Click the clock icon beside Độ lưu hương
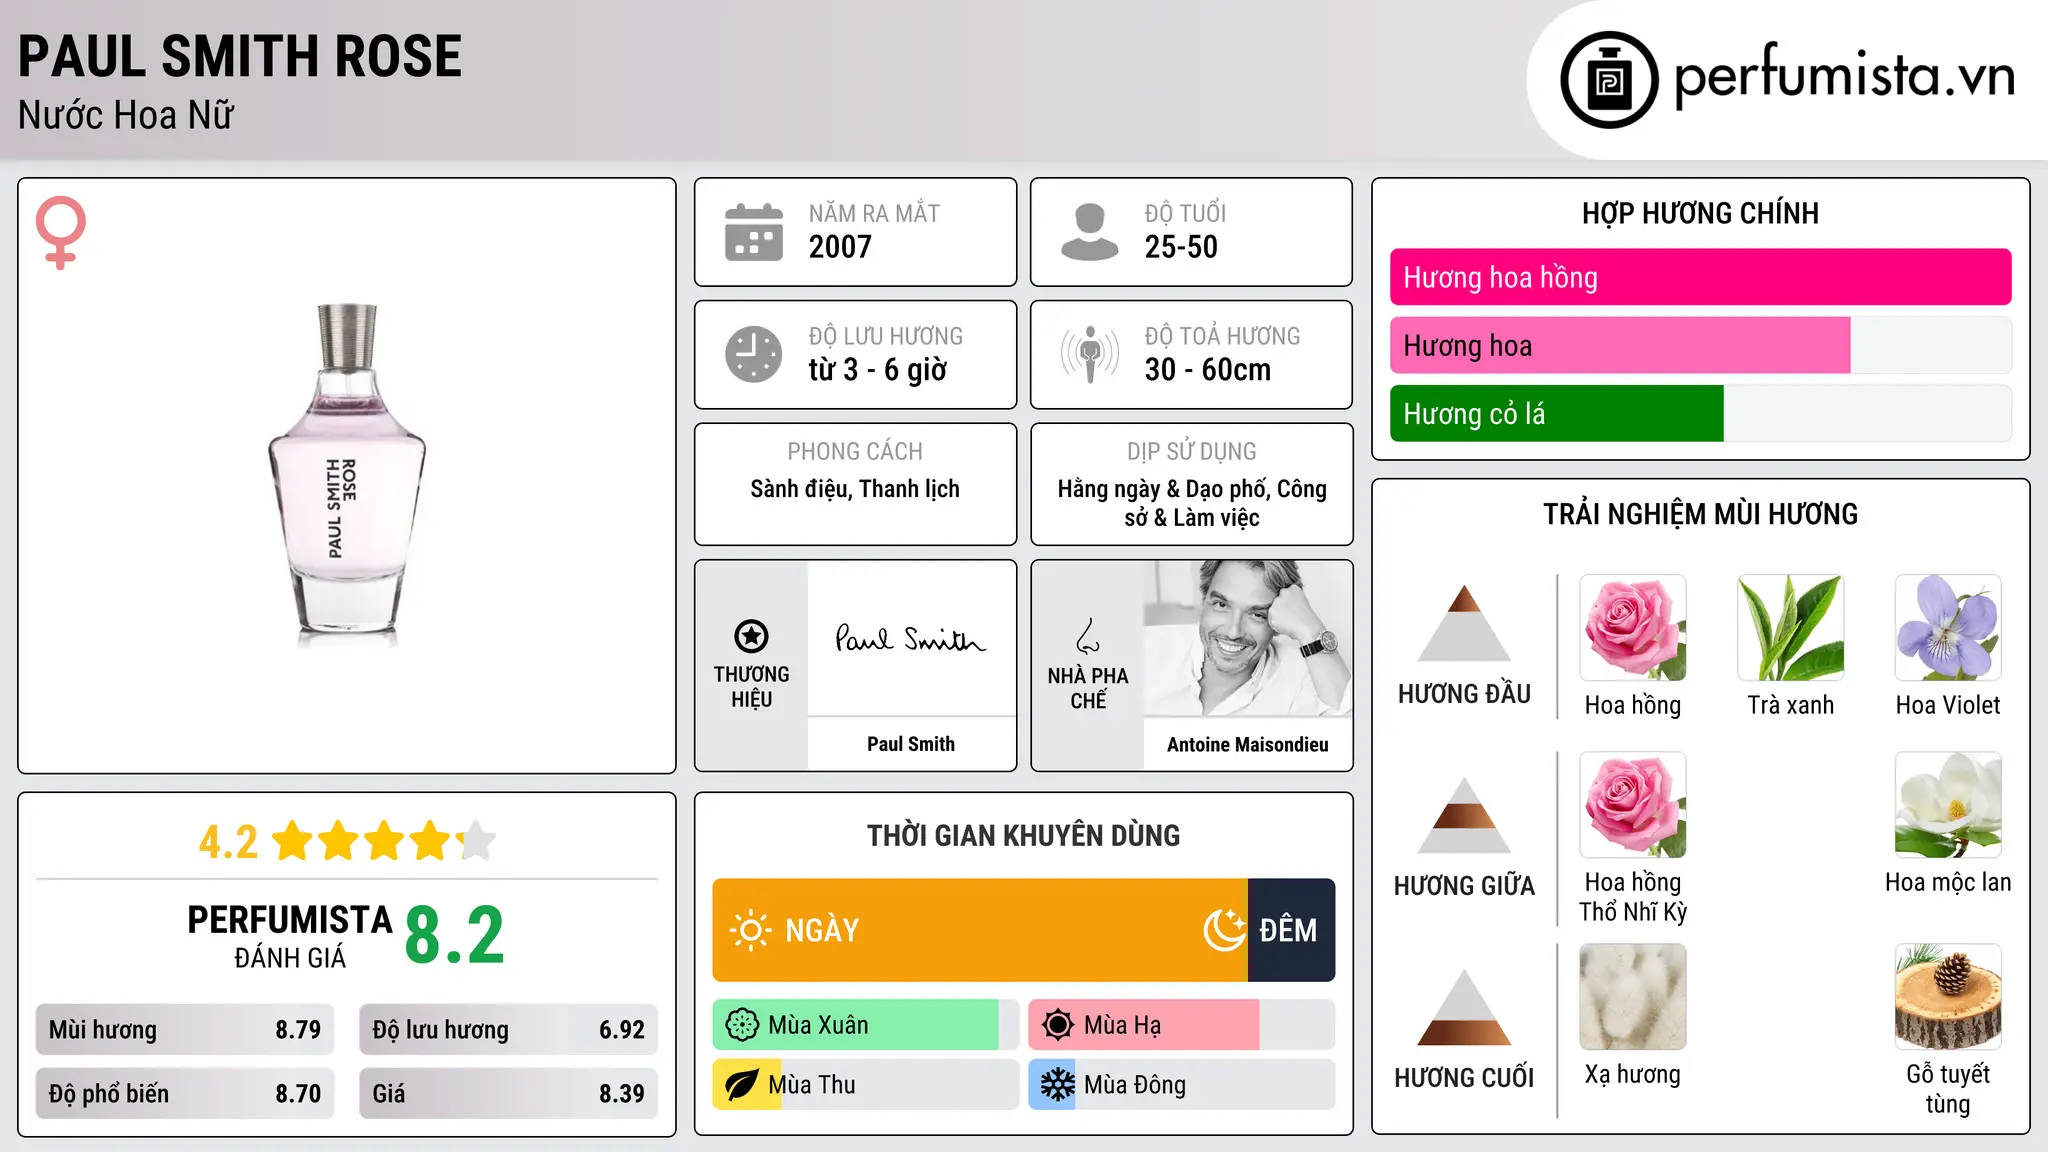This screenshot has width=2048, height=1152. point(754,354)
